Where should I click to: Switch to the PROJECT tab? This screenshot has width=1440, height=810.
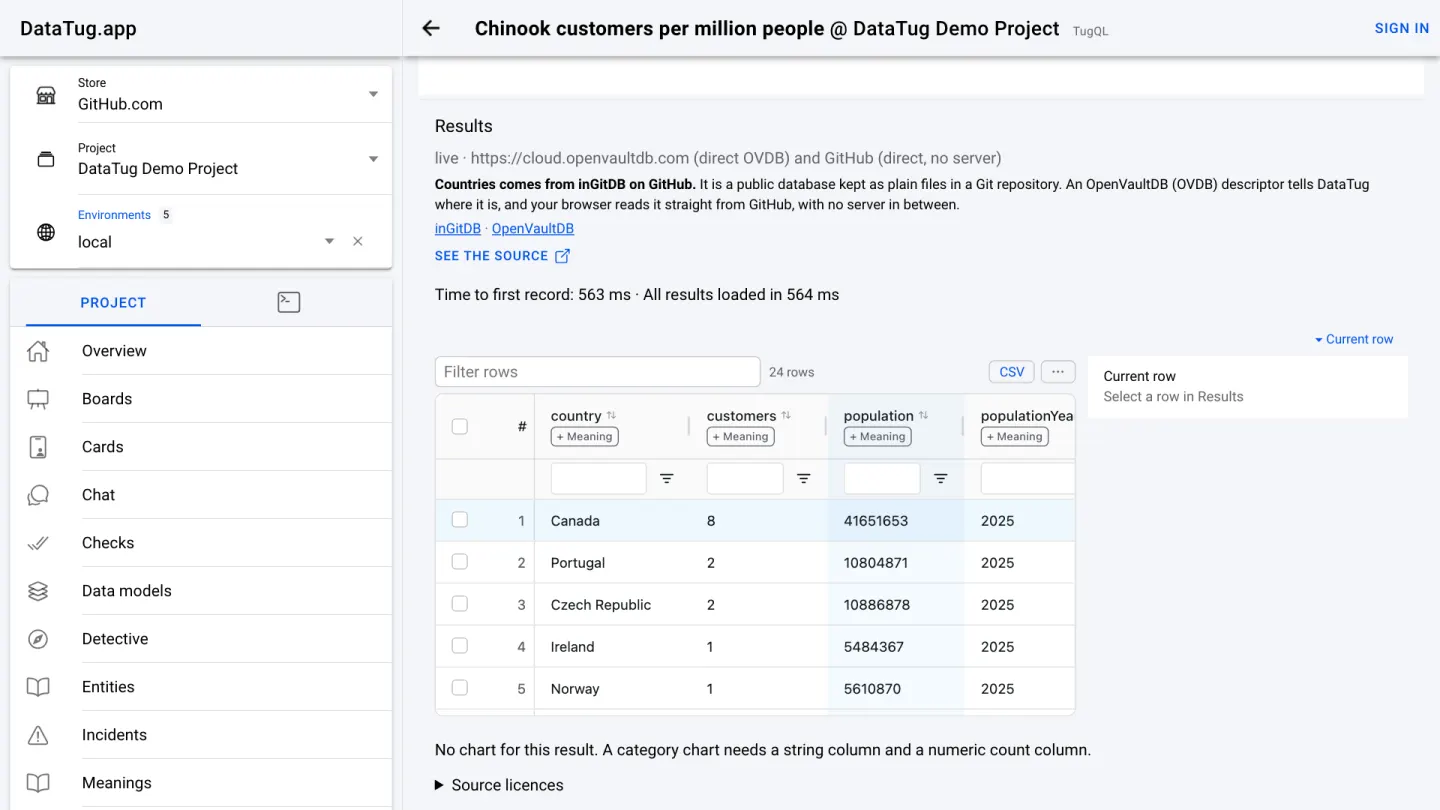coord(113,302)
